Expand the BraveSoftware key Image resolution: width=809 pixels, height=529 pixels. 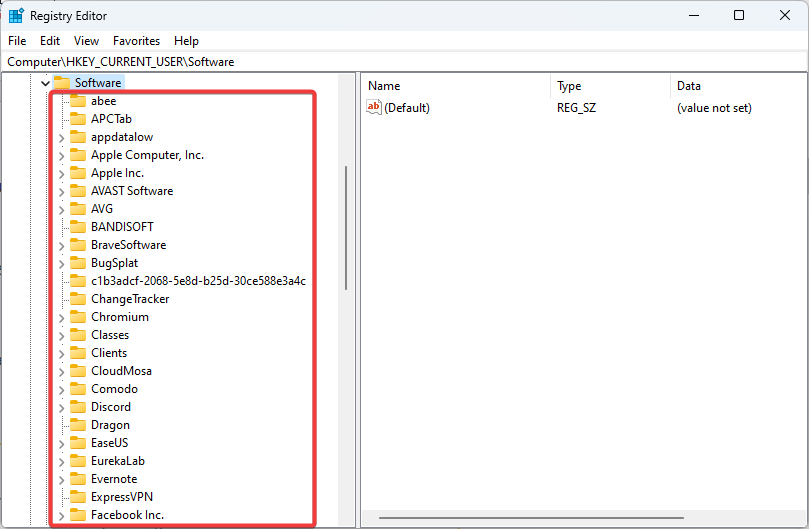[61, 245]
